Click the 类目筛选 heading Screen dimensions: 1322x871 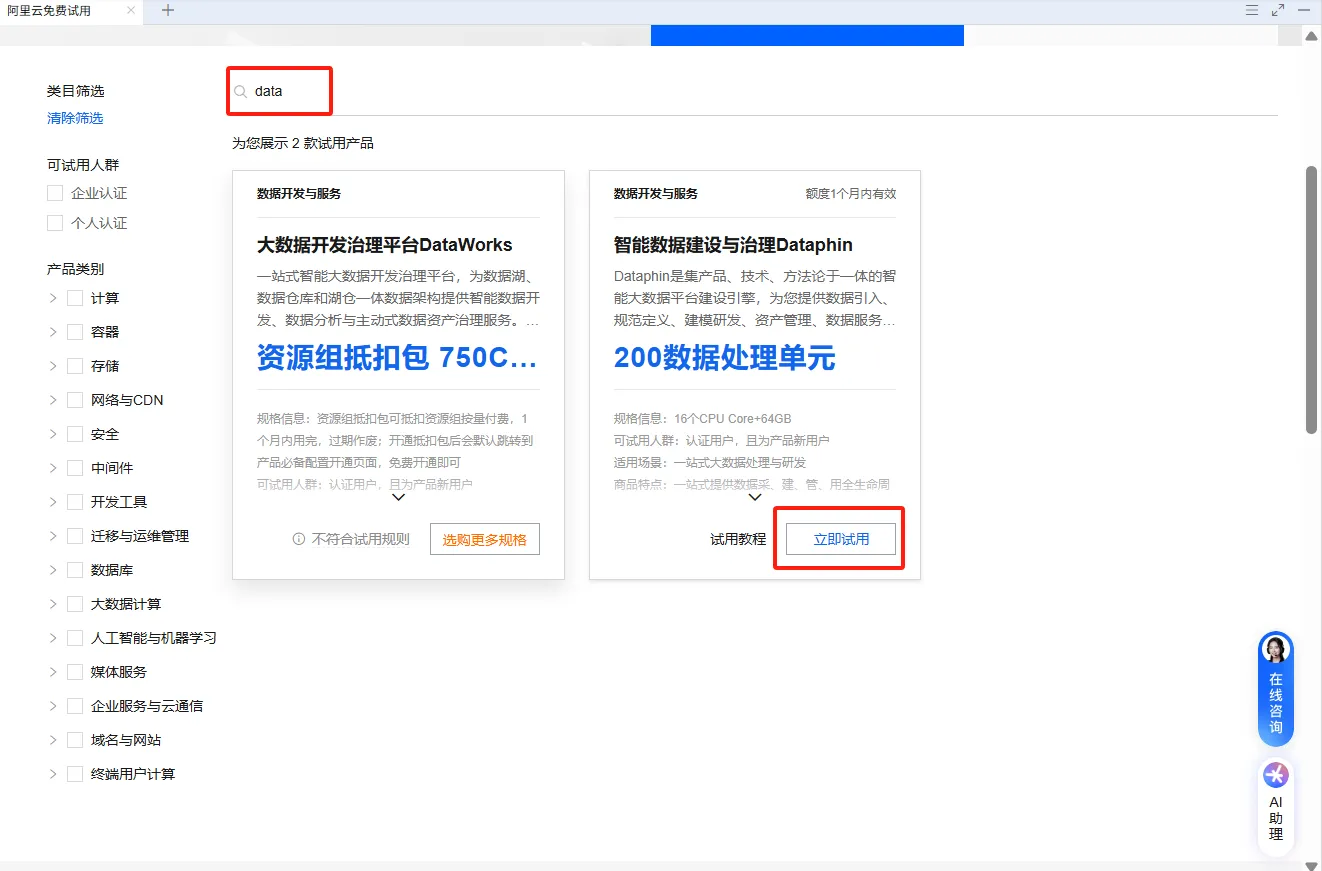pos(76,91)
